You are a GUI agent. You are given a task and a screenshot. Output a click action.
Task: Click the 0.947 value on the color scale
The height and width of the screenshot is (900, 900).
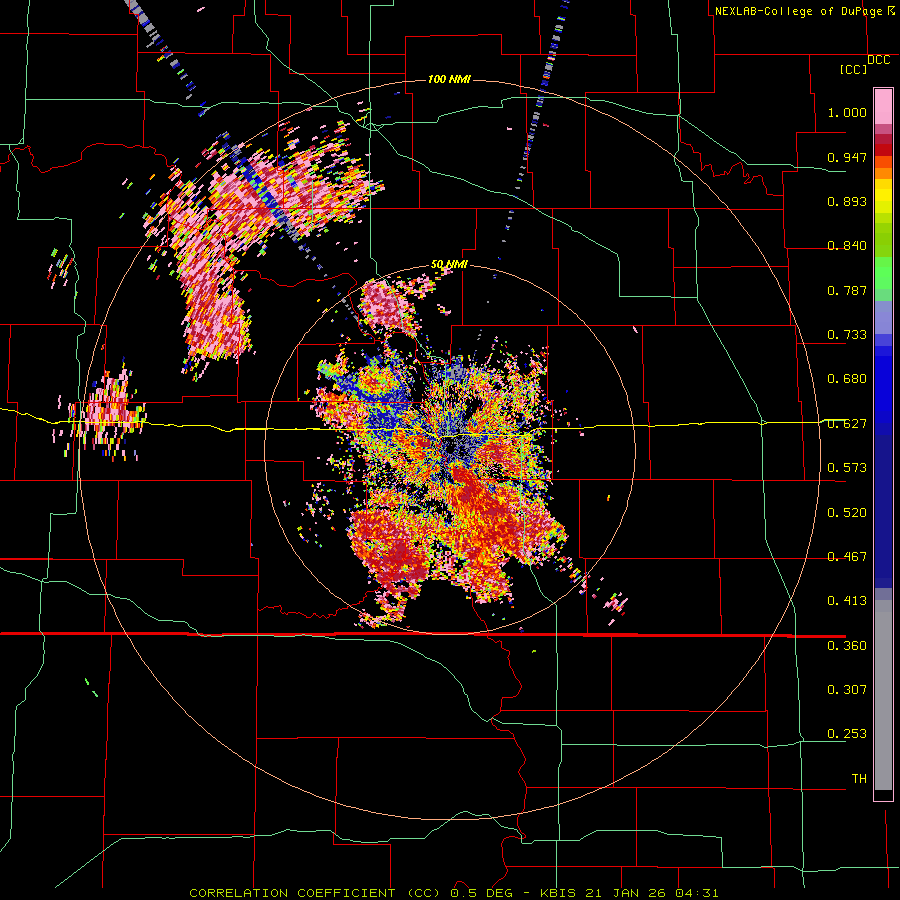click(x=847, y=157)
